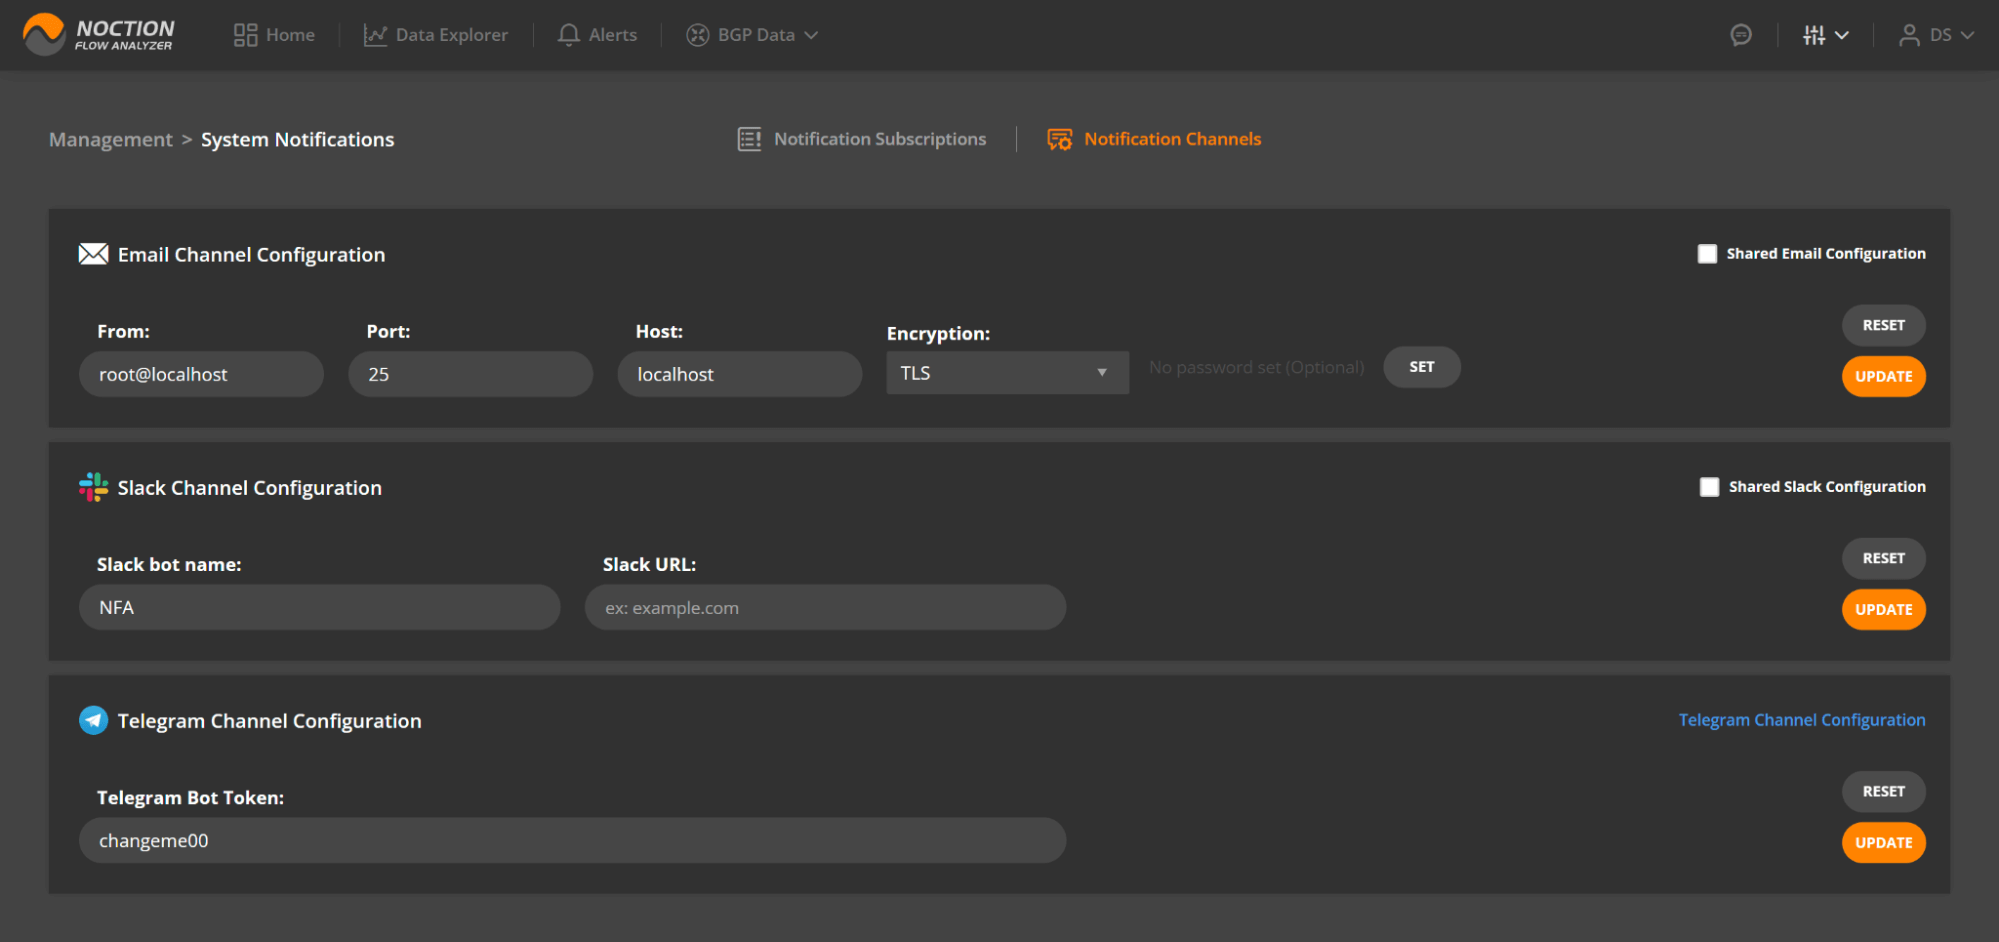Open the Telegram Channel Configuration link

pyautogui.click(x=1802, y=720)
